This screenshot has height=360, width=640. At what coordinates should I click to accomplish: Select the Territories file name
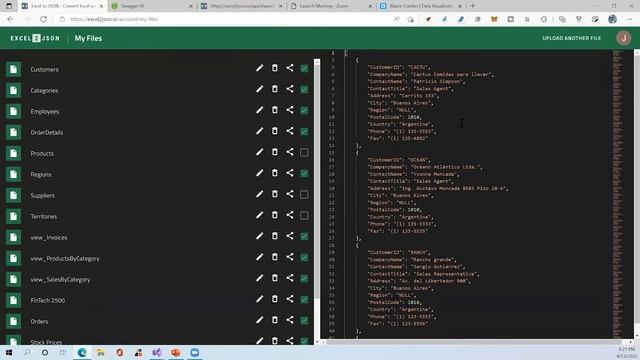point(44,217)
